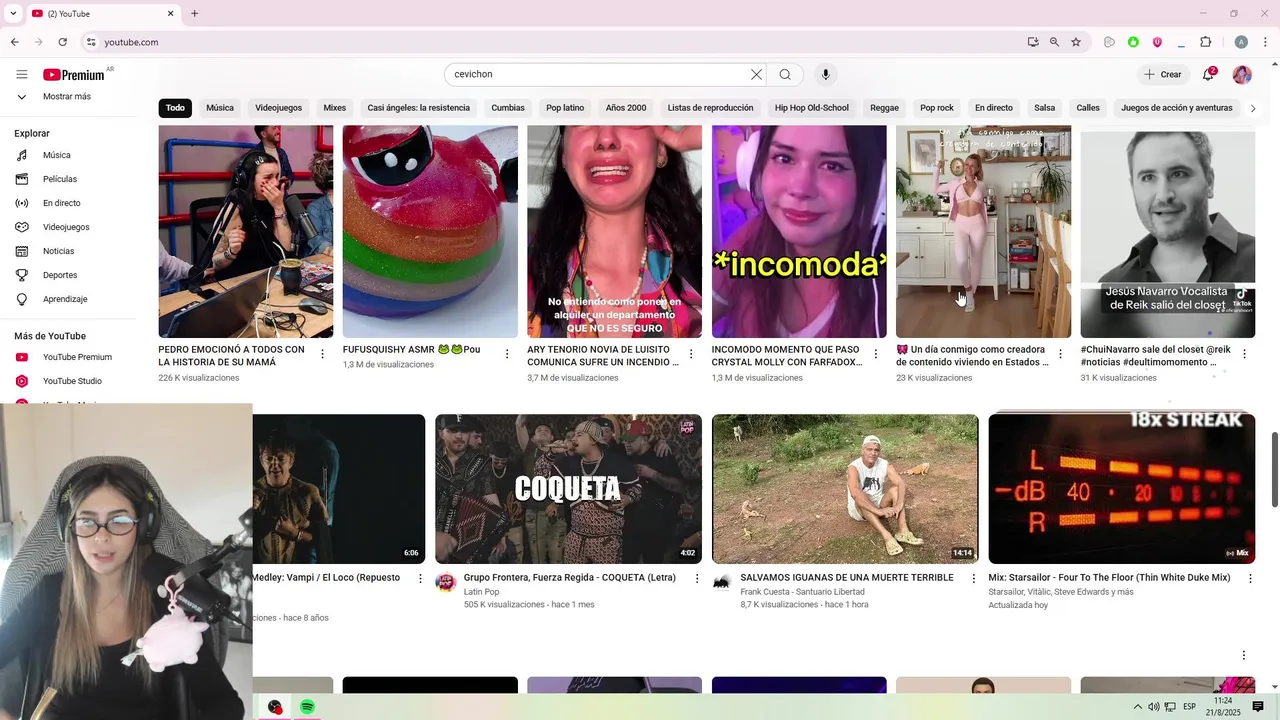The height and width of the screenshot is (720, 1280).
Task: Open options for Un día conmigo short
Action: pyautogui.click(x=1060, y=354)
